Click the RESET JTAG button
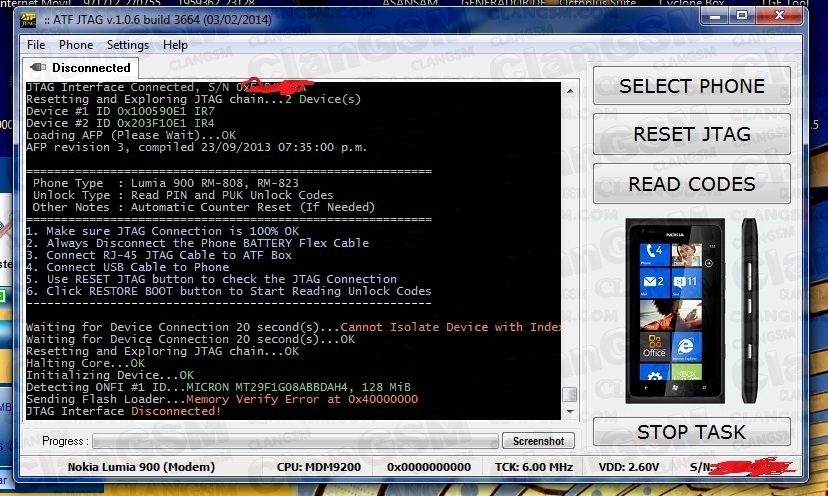828x496 pixels. [692, 134]
